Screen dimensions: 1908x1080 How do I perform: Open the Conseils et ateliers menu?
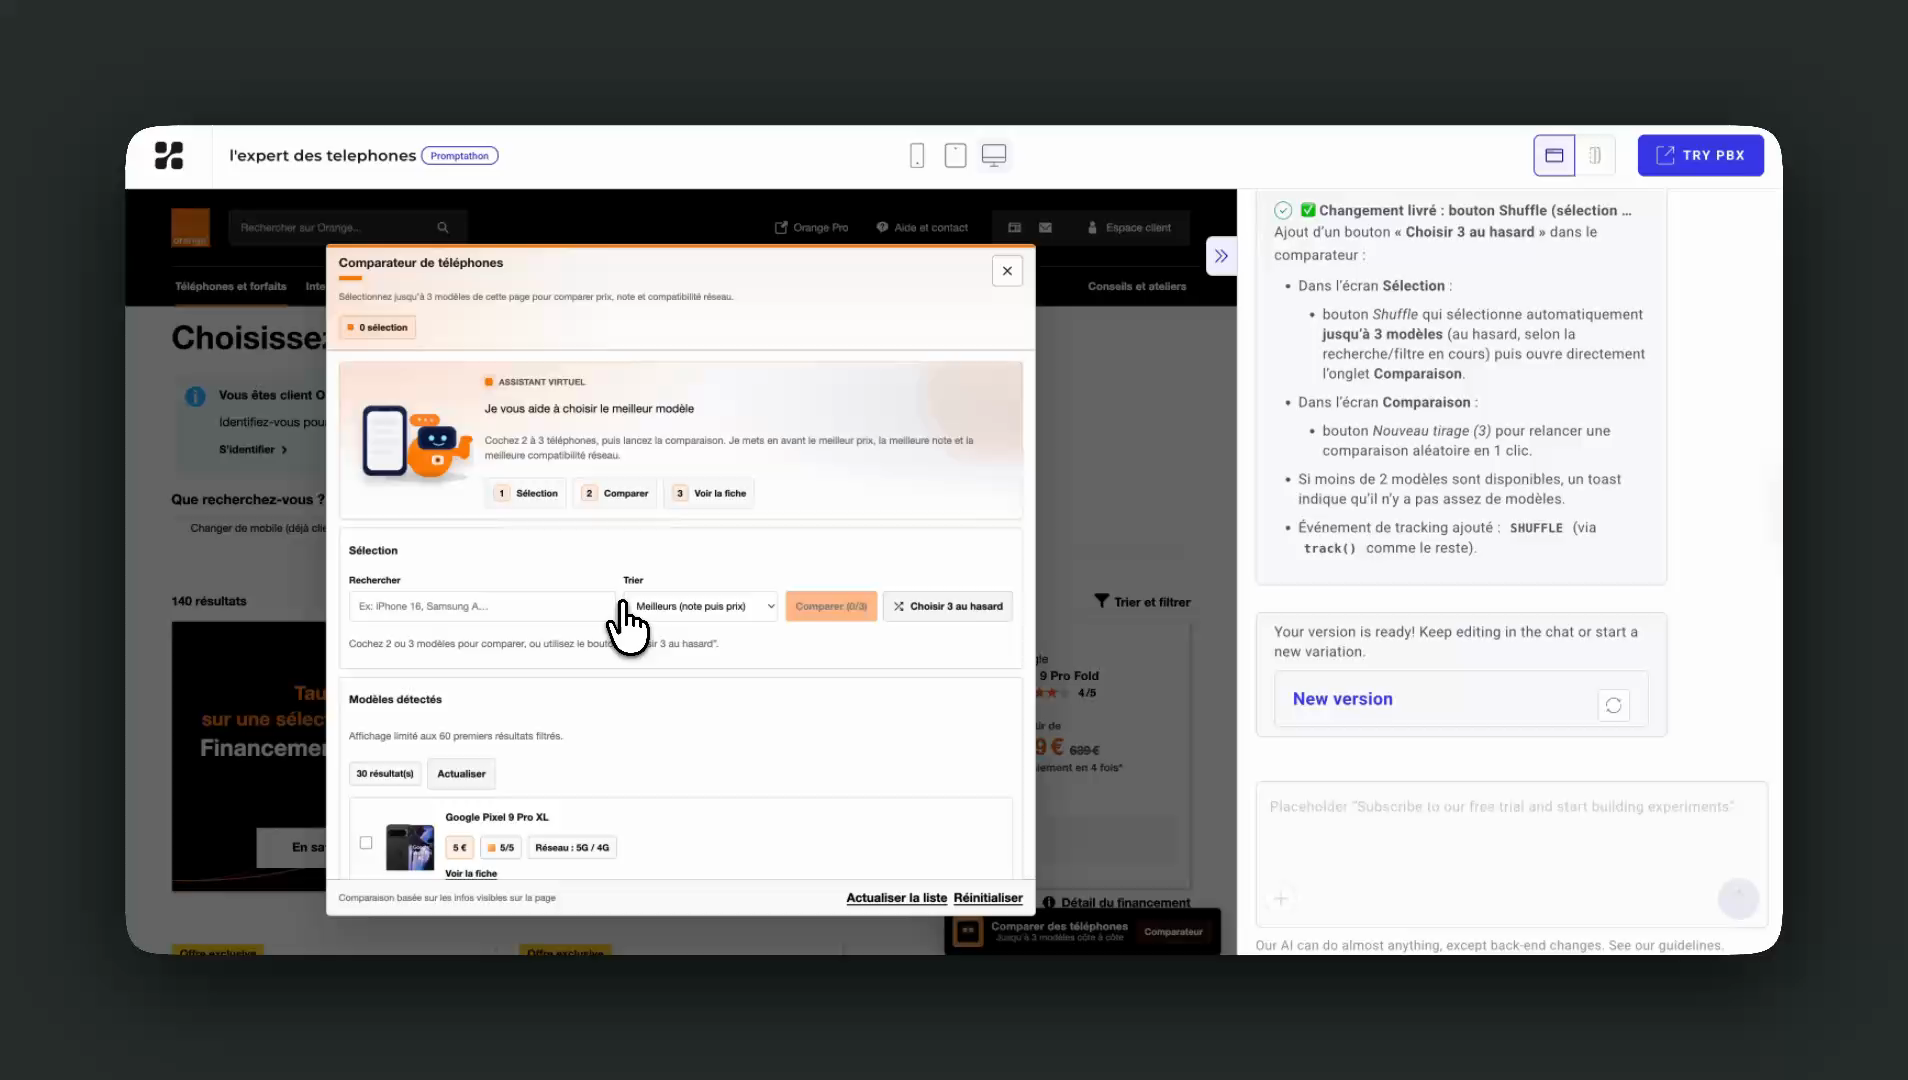point(1137,286)
